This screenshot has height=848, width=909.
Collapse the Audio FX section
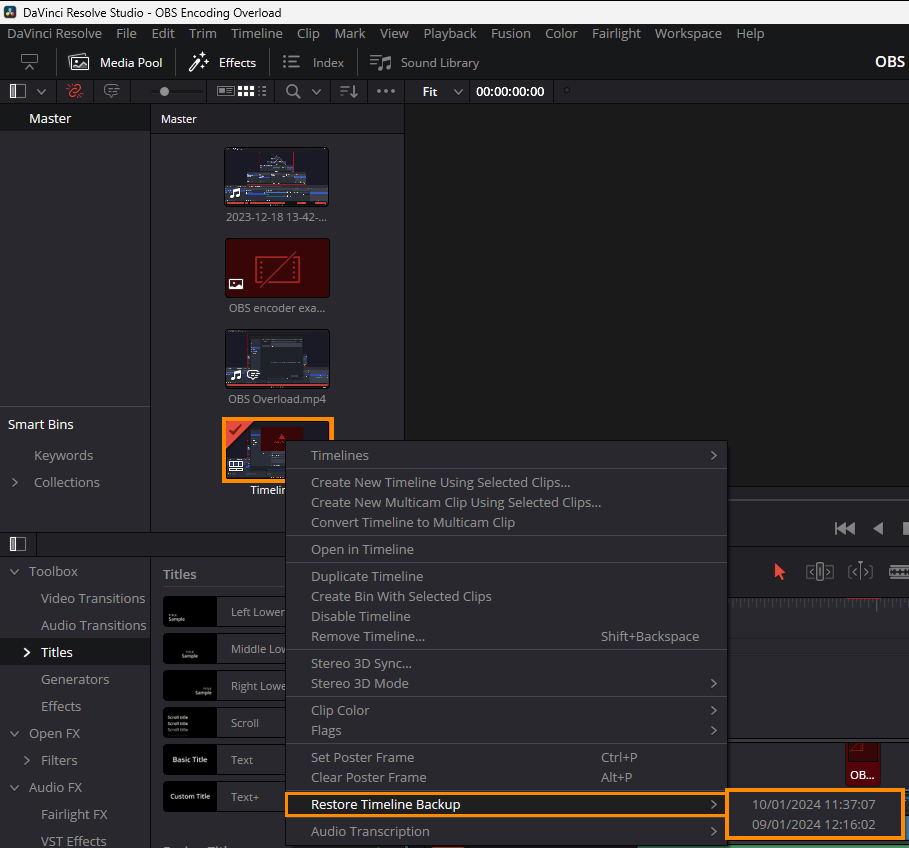(14, 788)
